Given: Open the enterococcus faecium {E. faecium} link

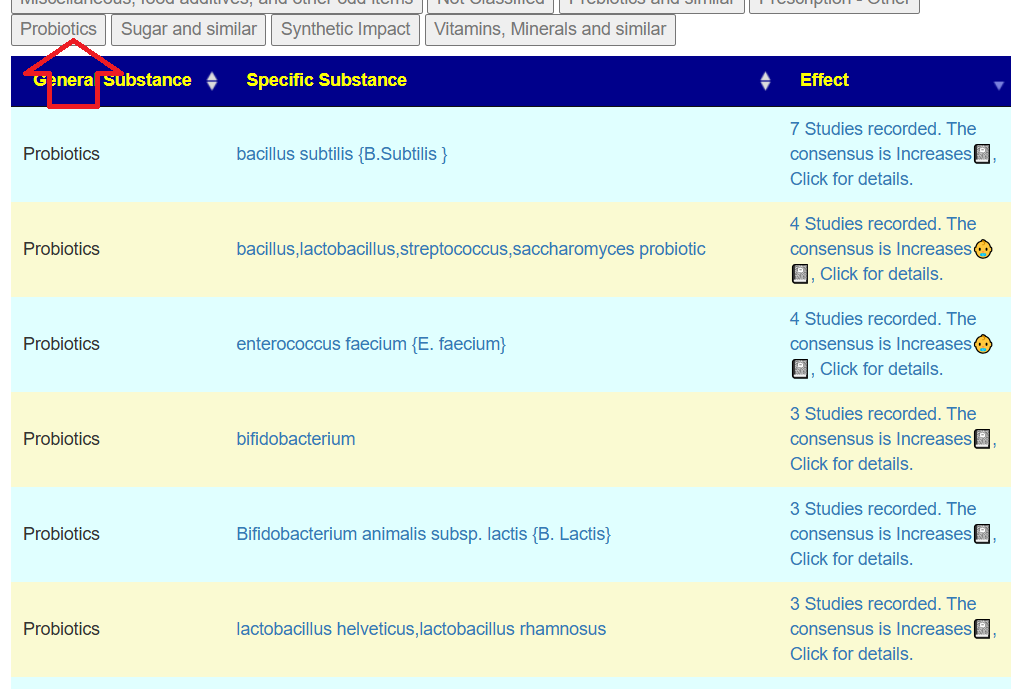Looking at the screenshot, I should (x=371, y=344).
